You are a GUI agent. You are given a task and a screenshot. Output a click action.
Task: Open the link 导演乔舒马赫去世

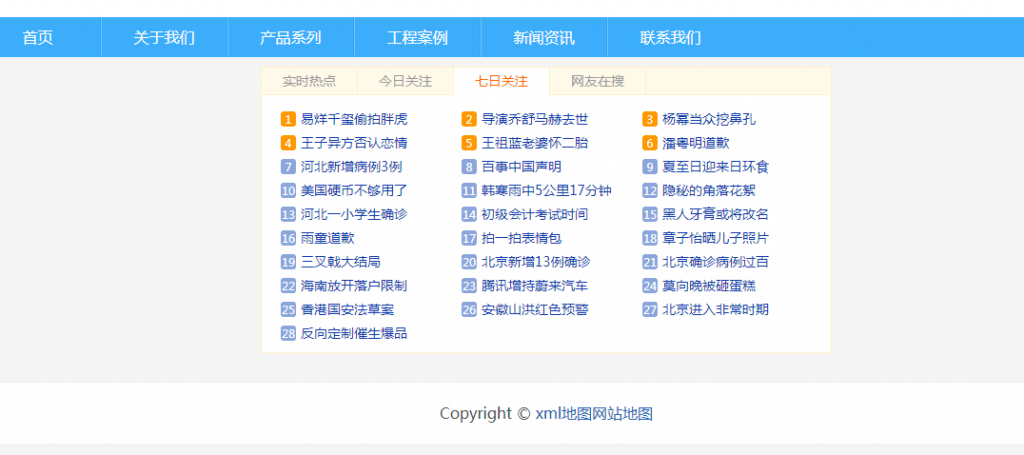point(535,119)
